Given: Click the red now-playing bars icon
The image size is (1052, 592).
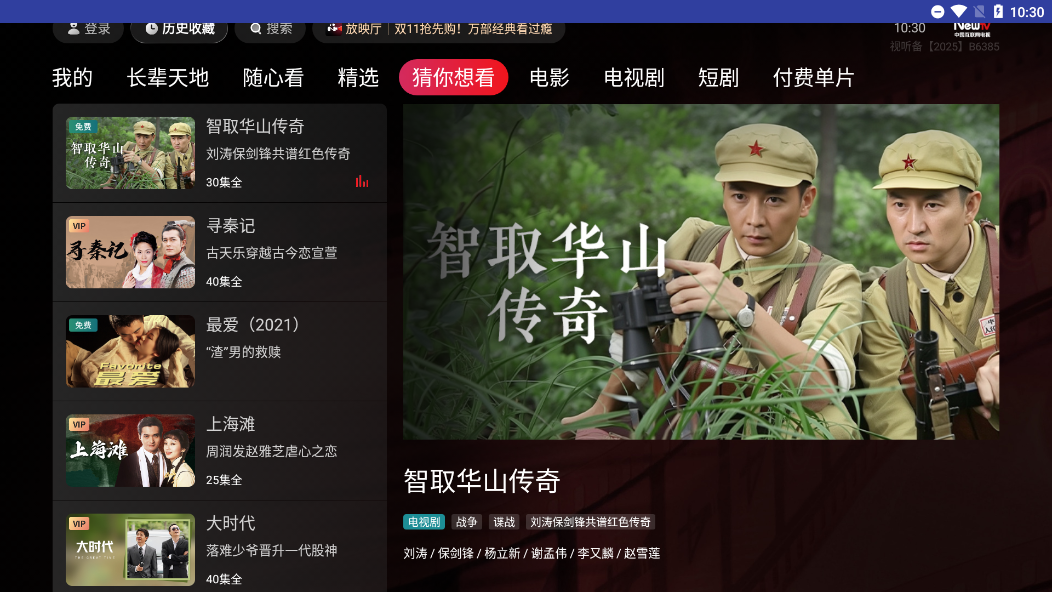Looking at the screenshot, I should click(362, 181).
